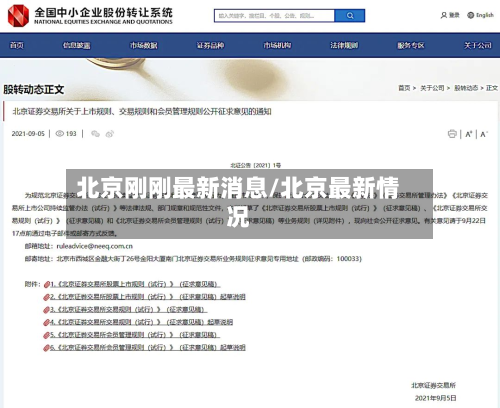The height and width of the screenshot is (408, 500).
Task: Click the 股转动态正文 section heading
Action: coord(34,89)
